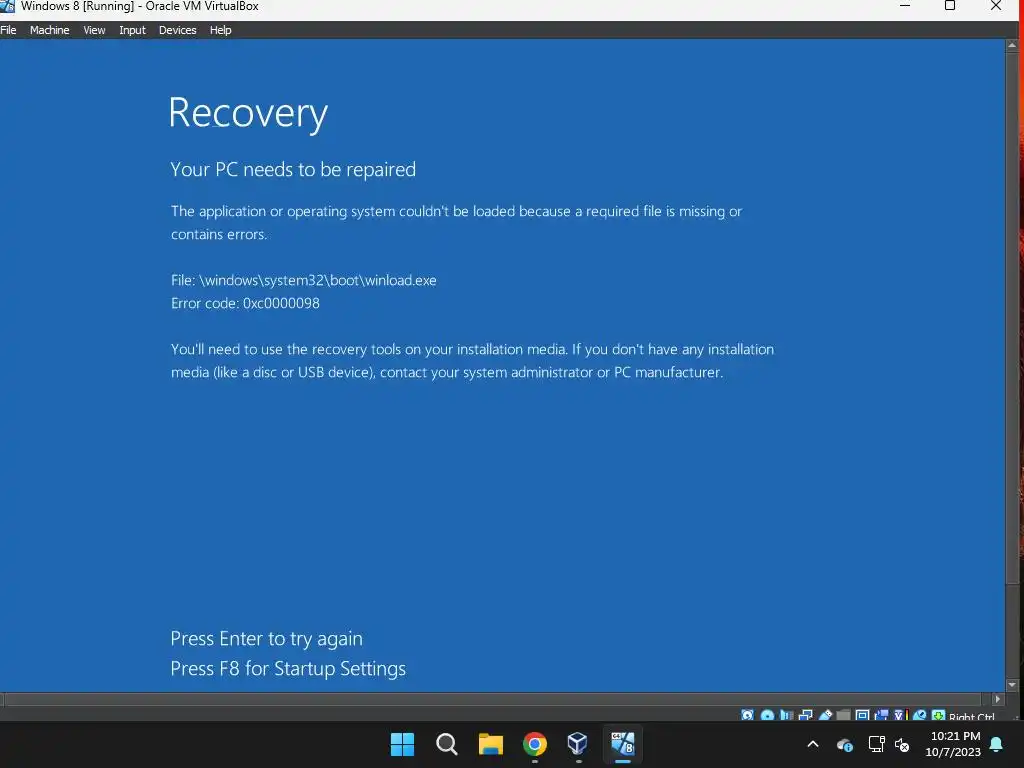Close the Windows 8 VM window

(996, 6)
